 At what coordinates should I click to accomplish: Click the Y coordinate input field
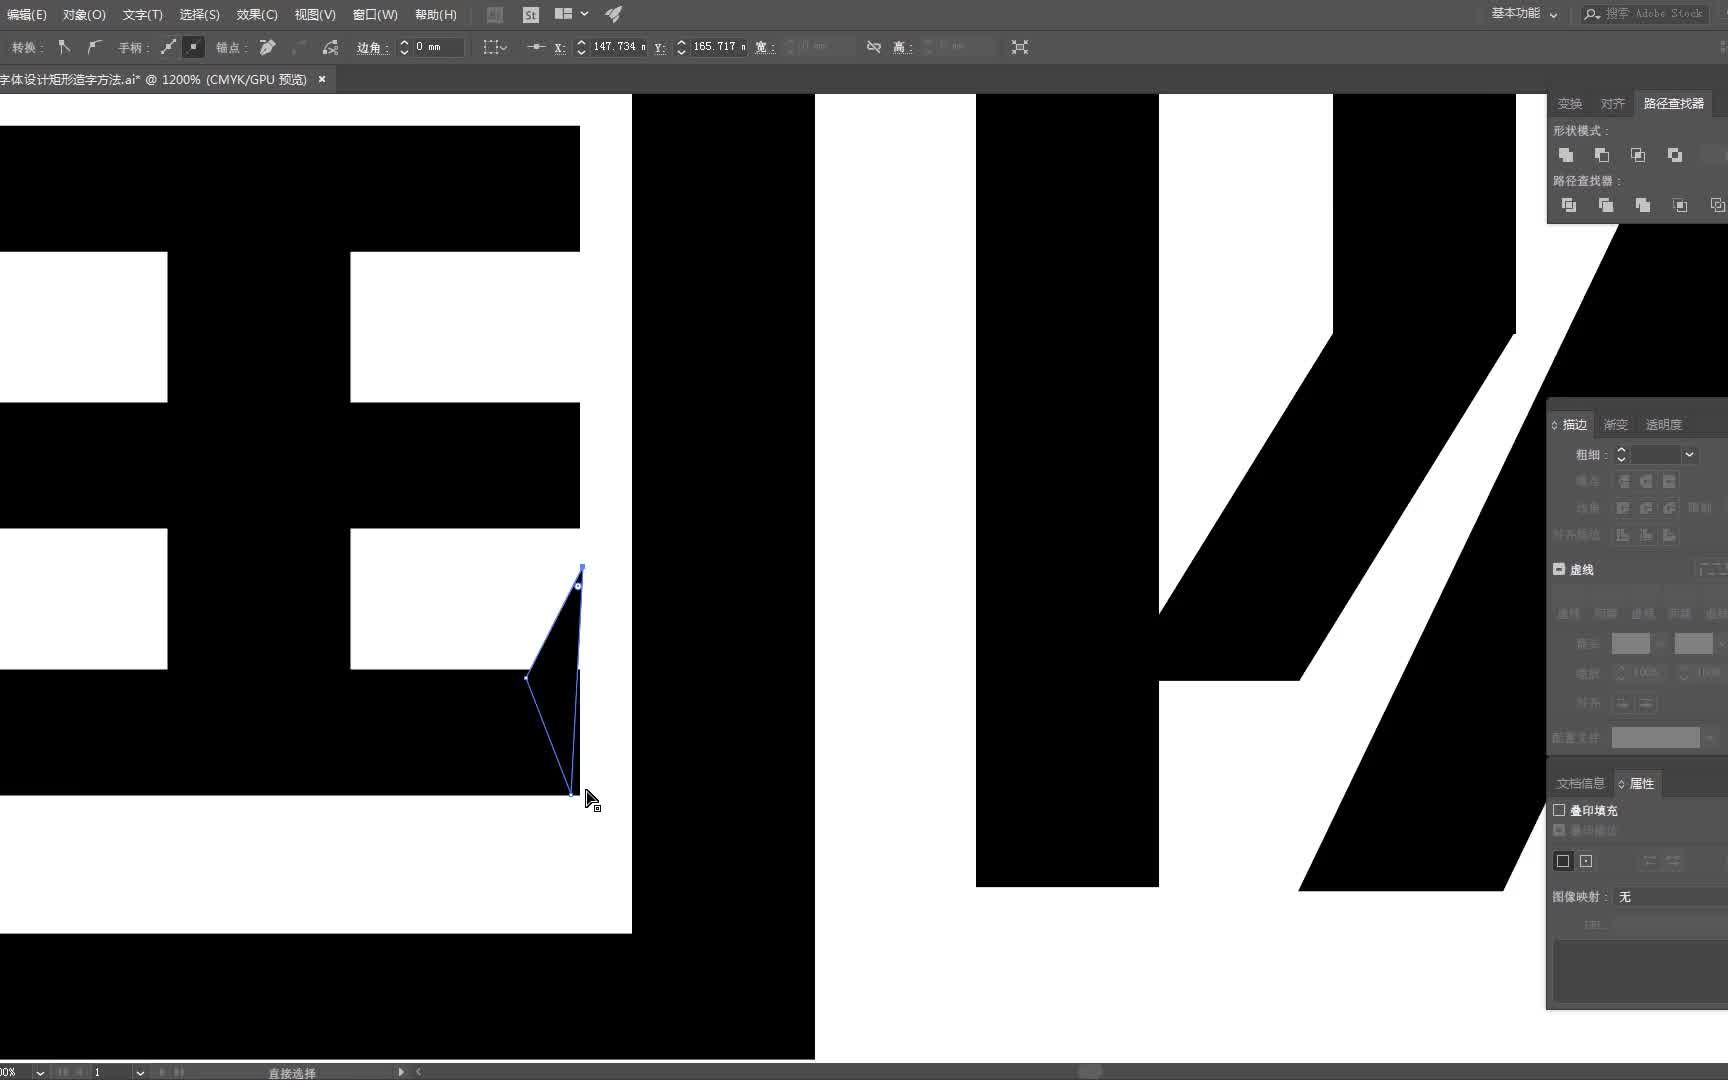tap(719, 47)
